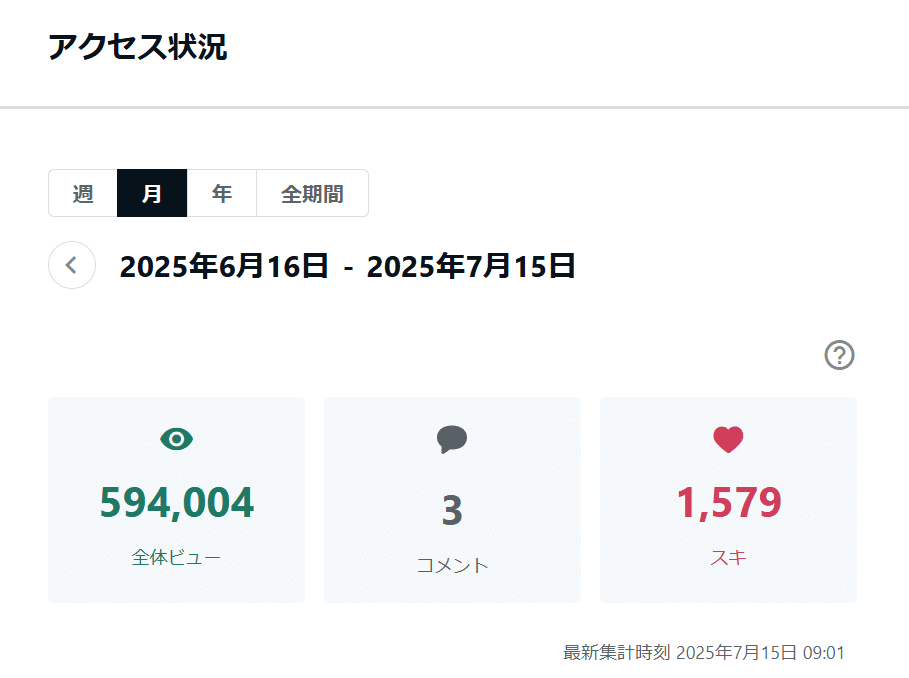Viewport: 909px width, 678px height.
Task: Go to previous period with left chevron
Action: tap(72, 265)
